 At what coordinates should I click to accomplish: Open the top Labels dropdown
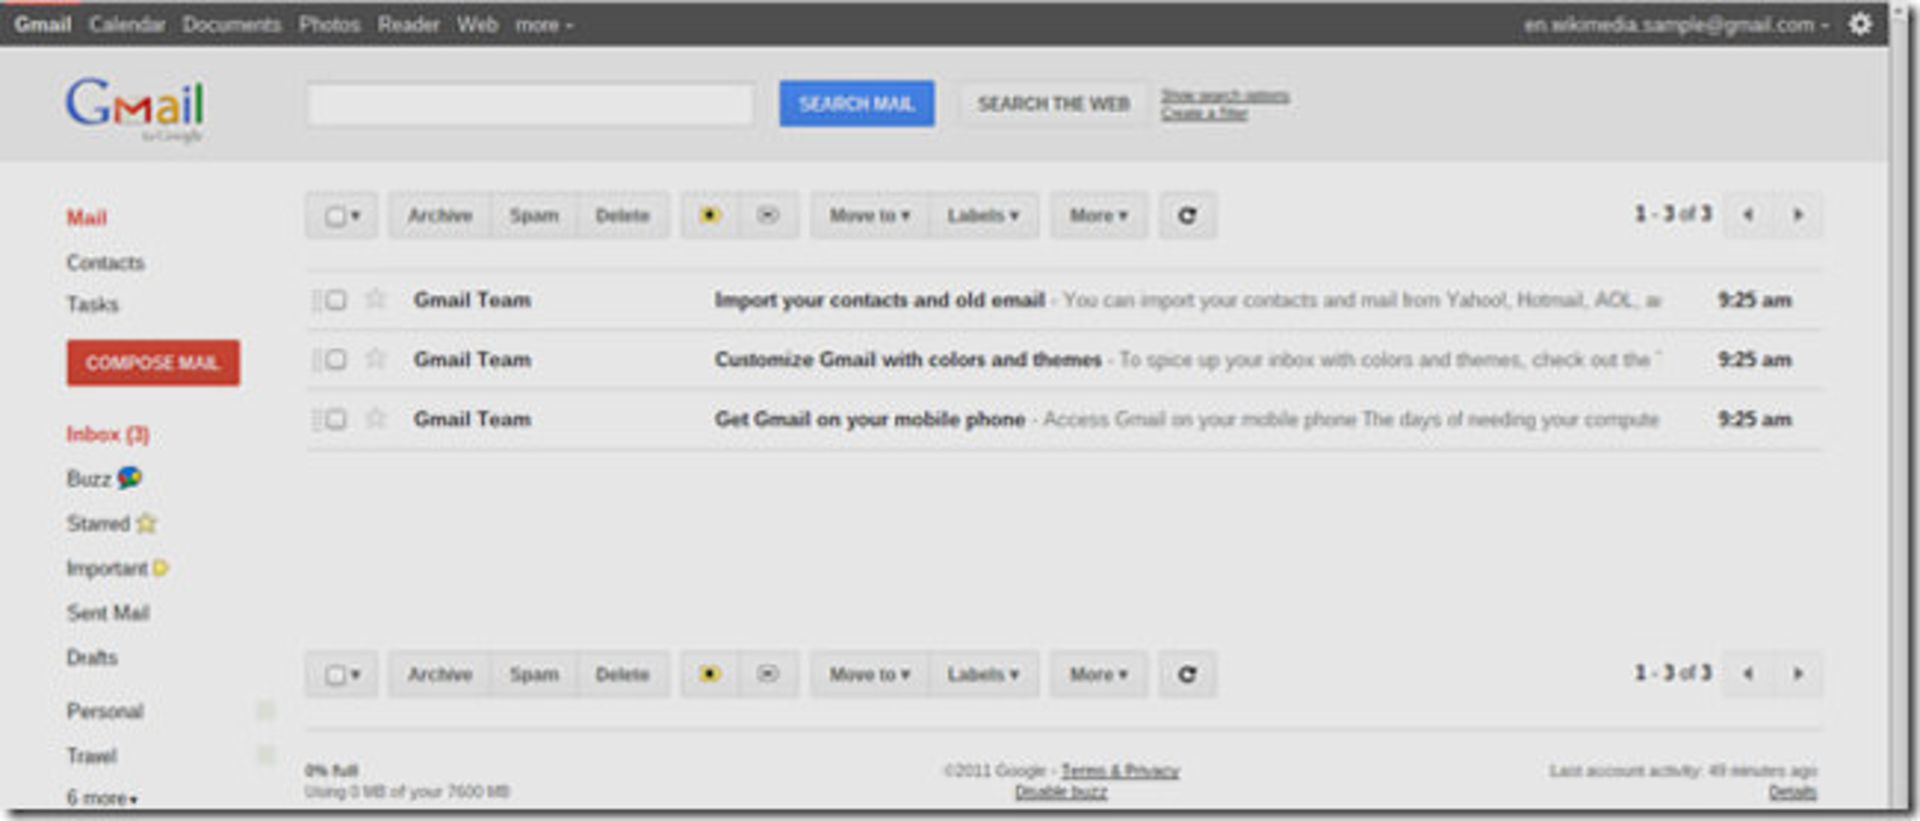coord(984,215)
